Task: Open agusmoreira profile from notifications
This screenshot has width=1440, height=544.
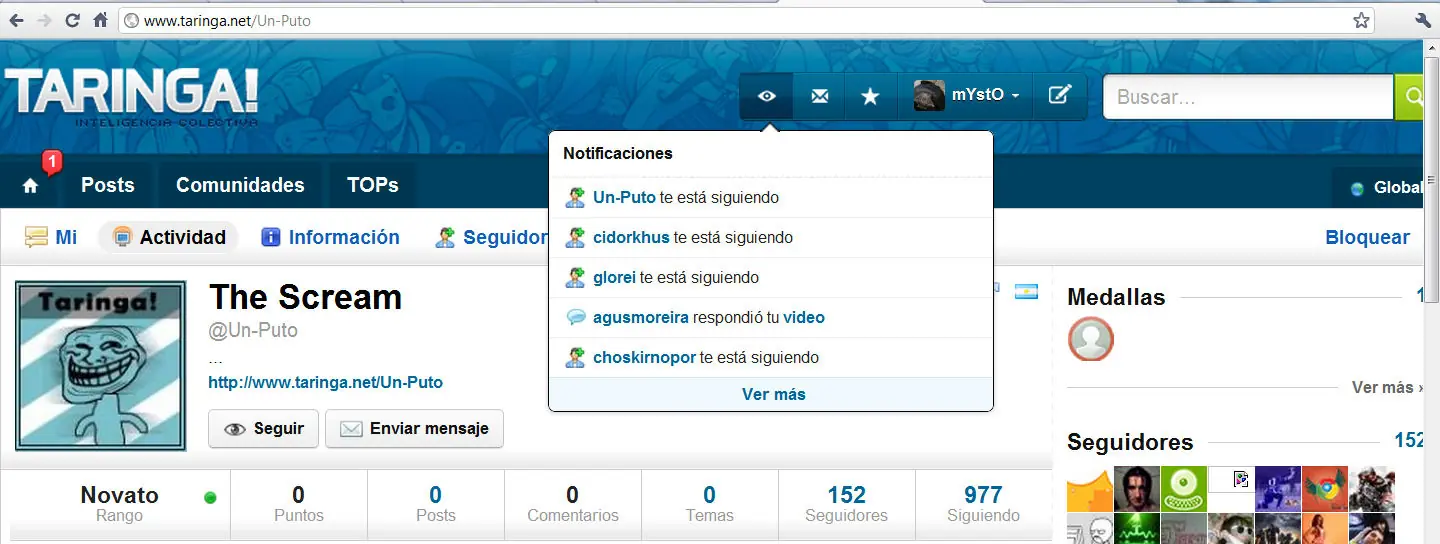Action: pos(641,317)
